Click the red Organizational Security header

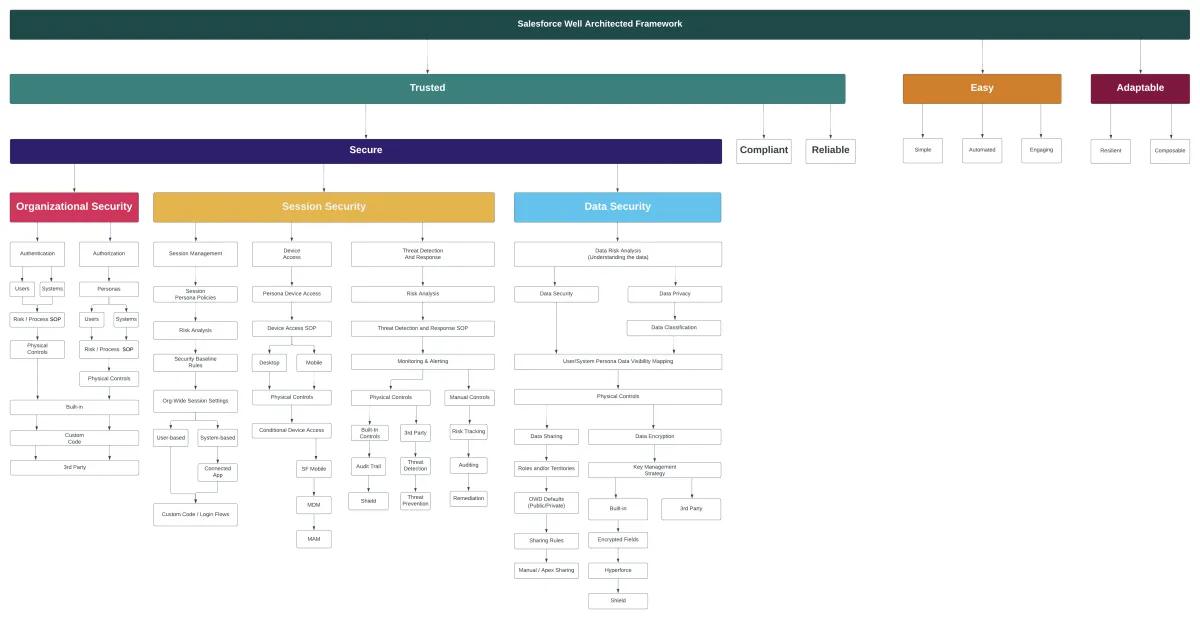74,207
